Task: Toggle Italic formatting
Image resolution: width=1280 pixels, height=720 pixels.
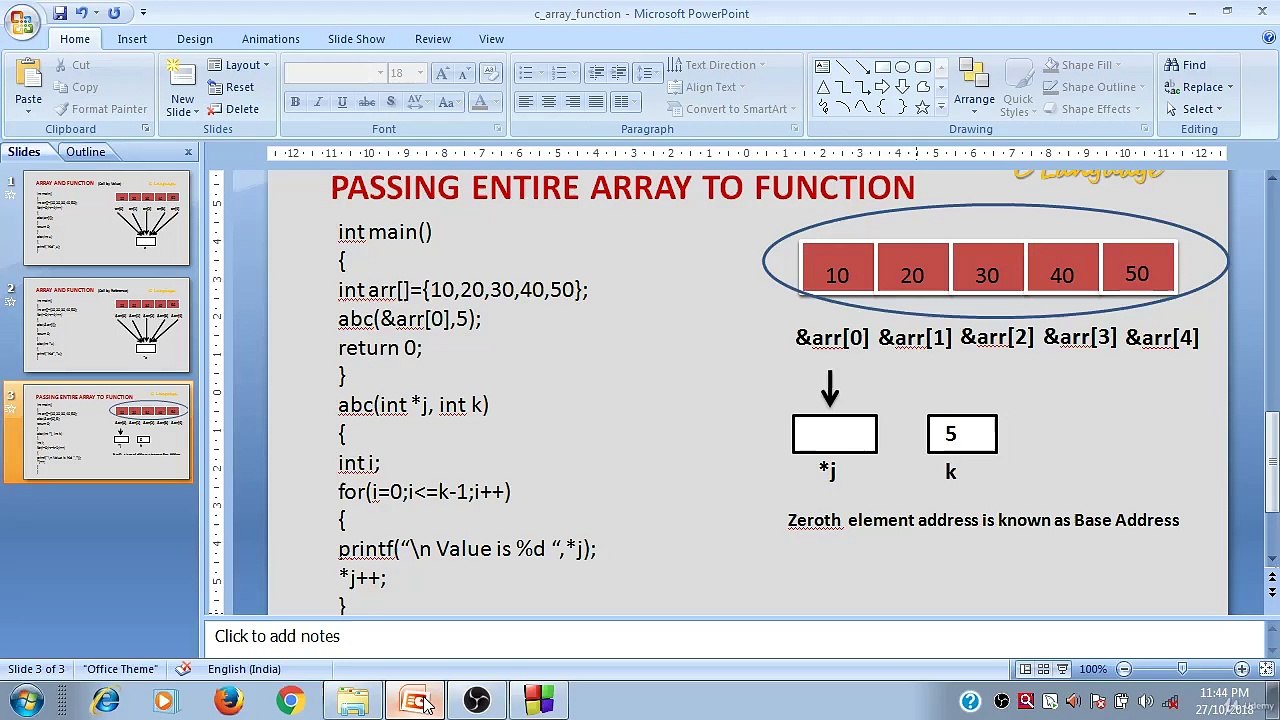Action: click(318, 102)
